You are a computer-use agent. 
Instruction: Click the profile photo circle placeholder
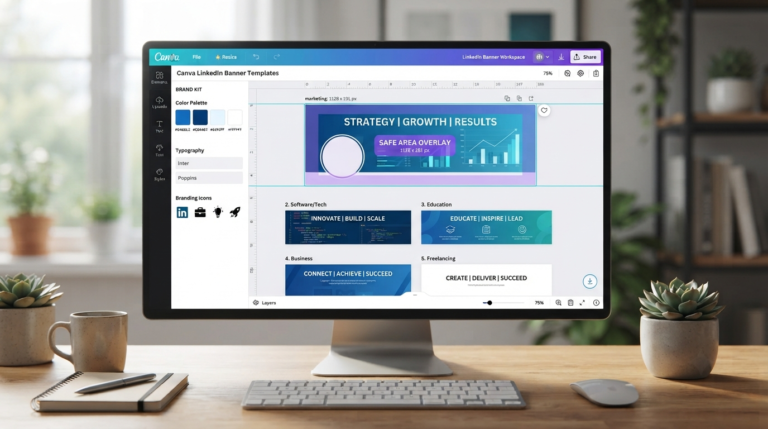[x=342, y=156]
